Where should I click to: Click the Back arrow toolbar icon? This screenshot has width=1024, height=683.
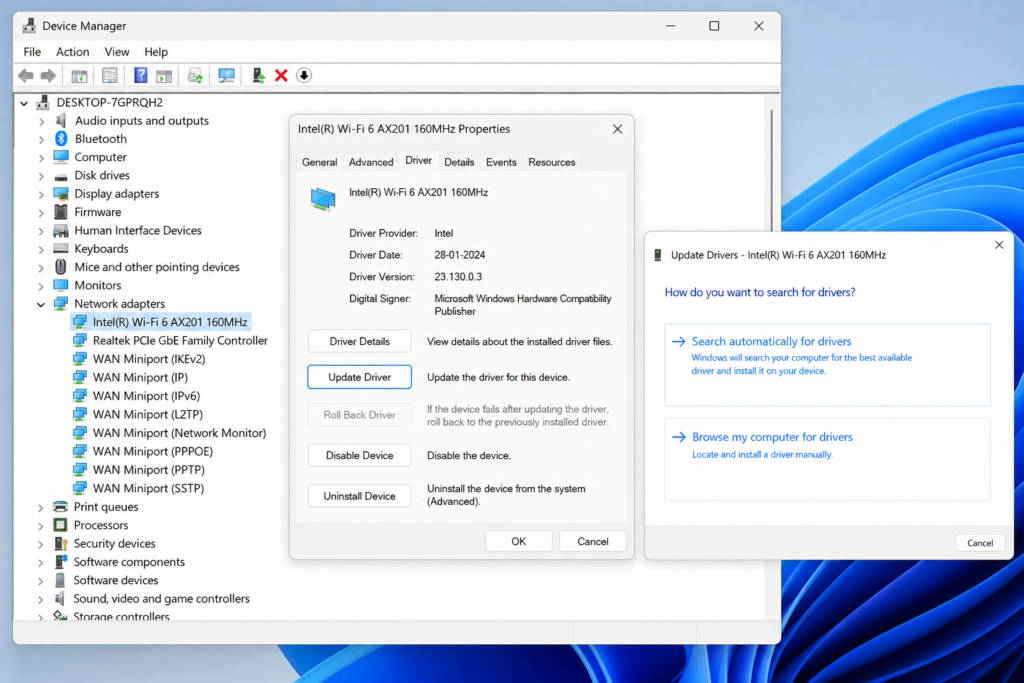26,76
